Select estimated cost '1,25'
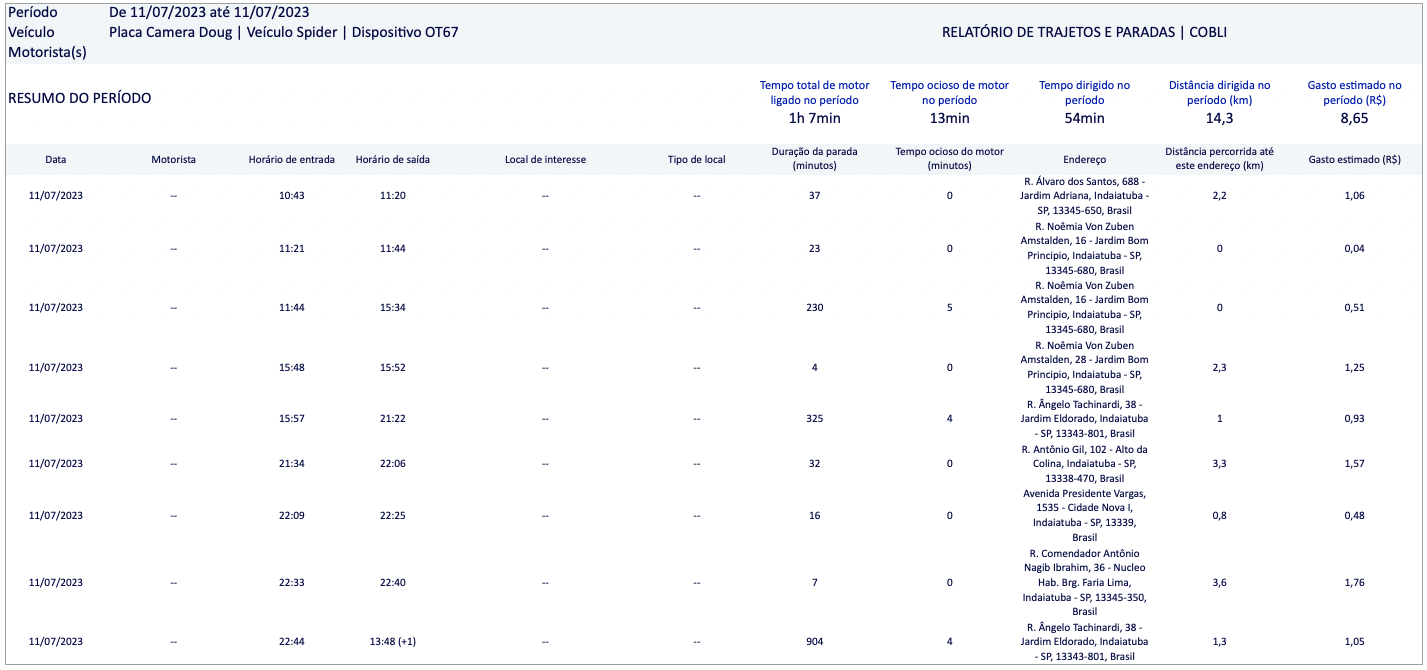1427x670 pixels. pyautogui.click(x=1354, y=367)
